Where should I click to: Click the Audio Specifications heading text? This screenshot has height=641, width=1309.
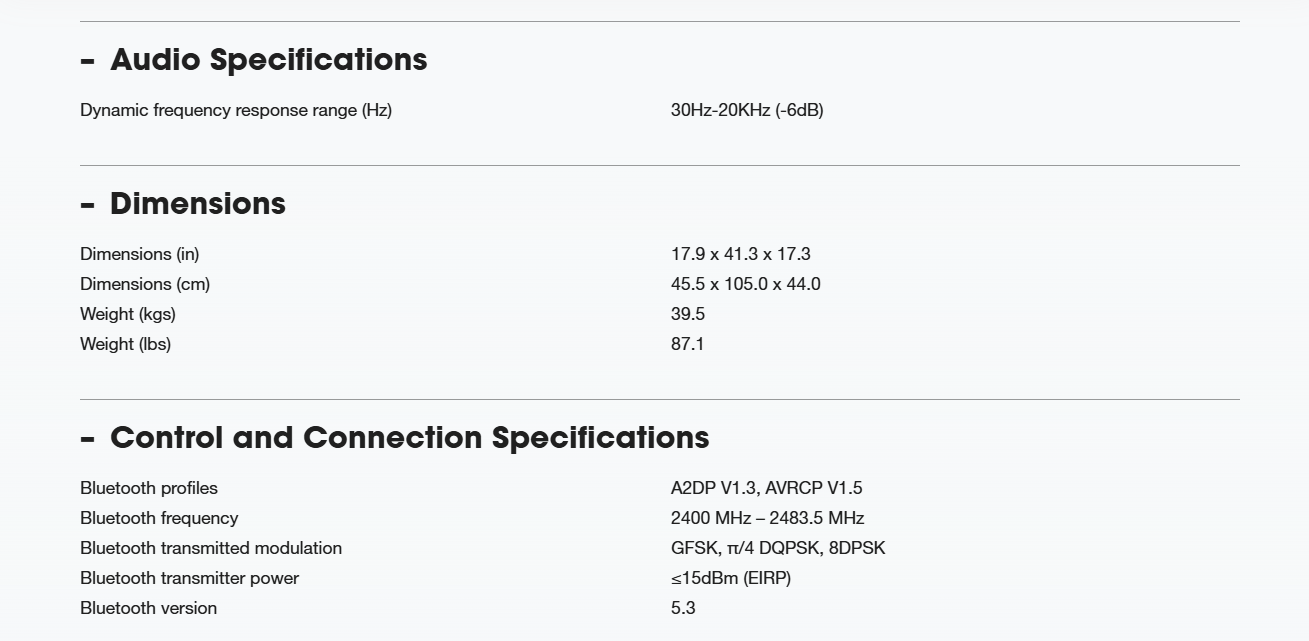pyautogui.click(x=268, y=60)
